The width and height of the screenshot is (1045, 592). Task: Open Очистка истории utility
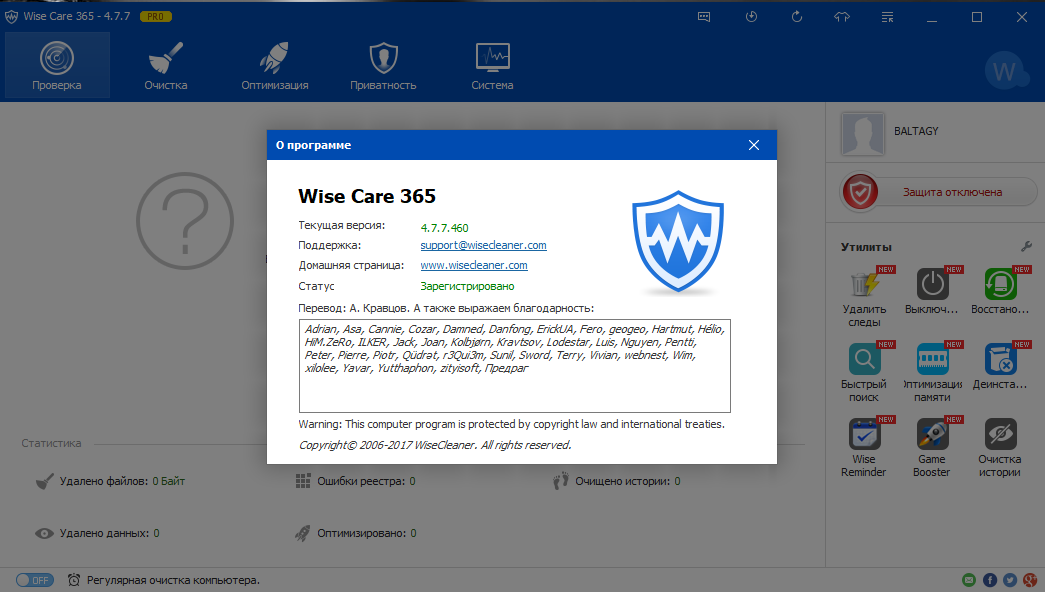click(1000, 448)
